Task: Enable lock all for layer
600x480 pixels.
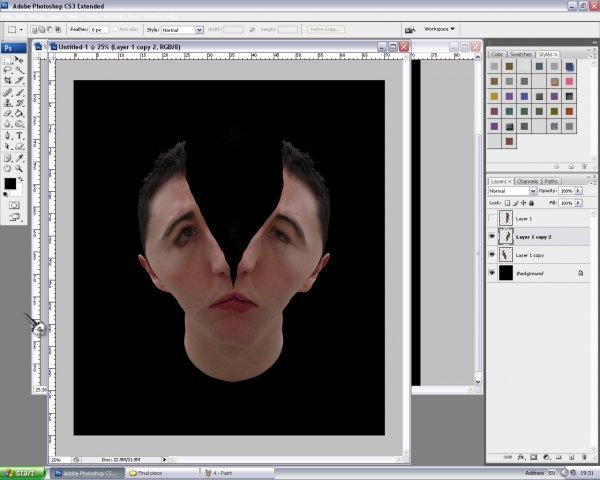Action: click(x=531, y=203)
